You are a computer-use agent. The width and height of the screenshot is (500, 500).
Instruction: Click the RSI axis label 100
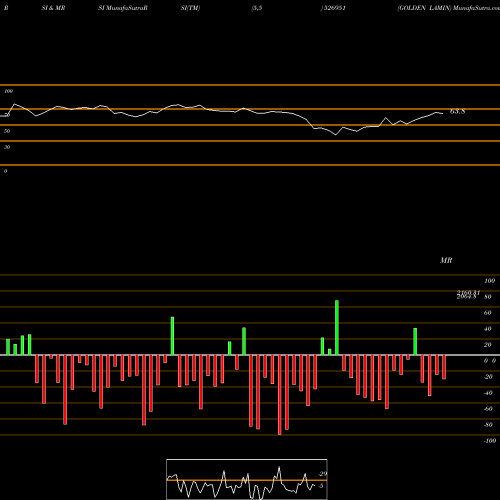coord(9,91)
